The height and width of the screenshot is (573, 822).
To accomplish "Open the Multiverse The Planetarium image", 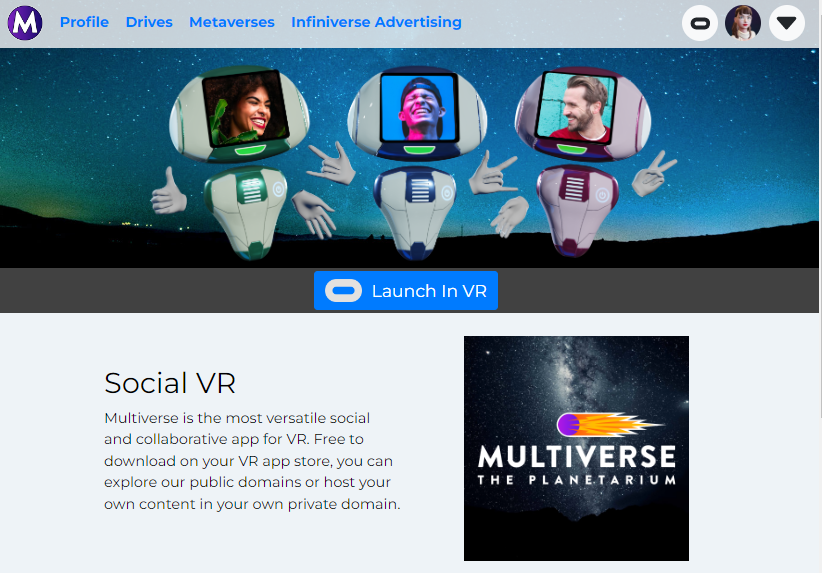I will pos(576,448).
